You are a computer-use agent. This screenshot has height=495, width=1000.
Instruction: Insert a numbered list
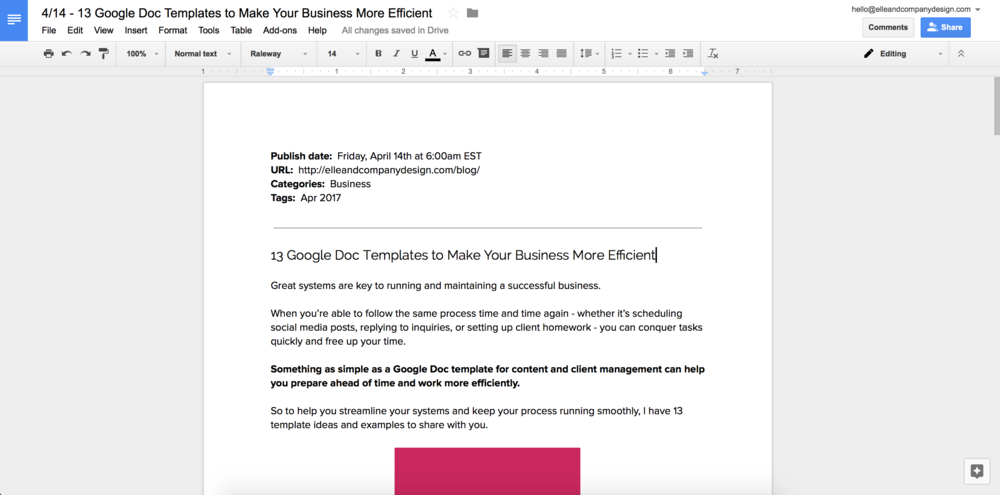616,54
